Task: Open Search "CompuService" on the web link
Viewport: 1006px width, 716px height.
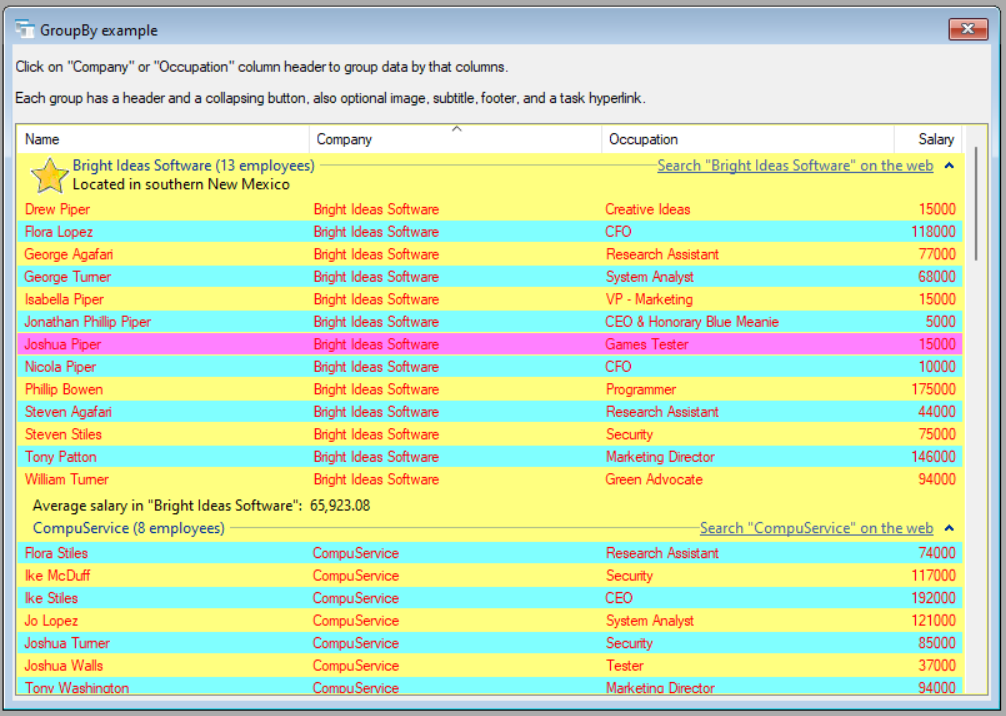Action: (816, 528)
